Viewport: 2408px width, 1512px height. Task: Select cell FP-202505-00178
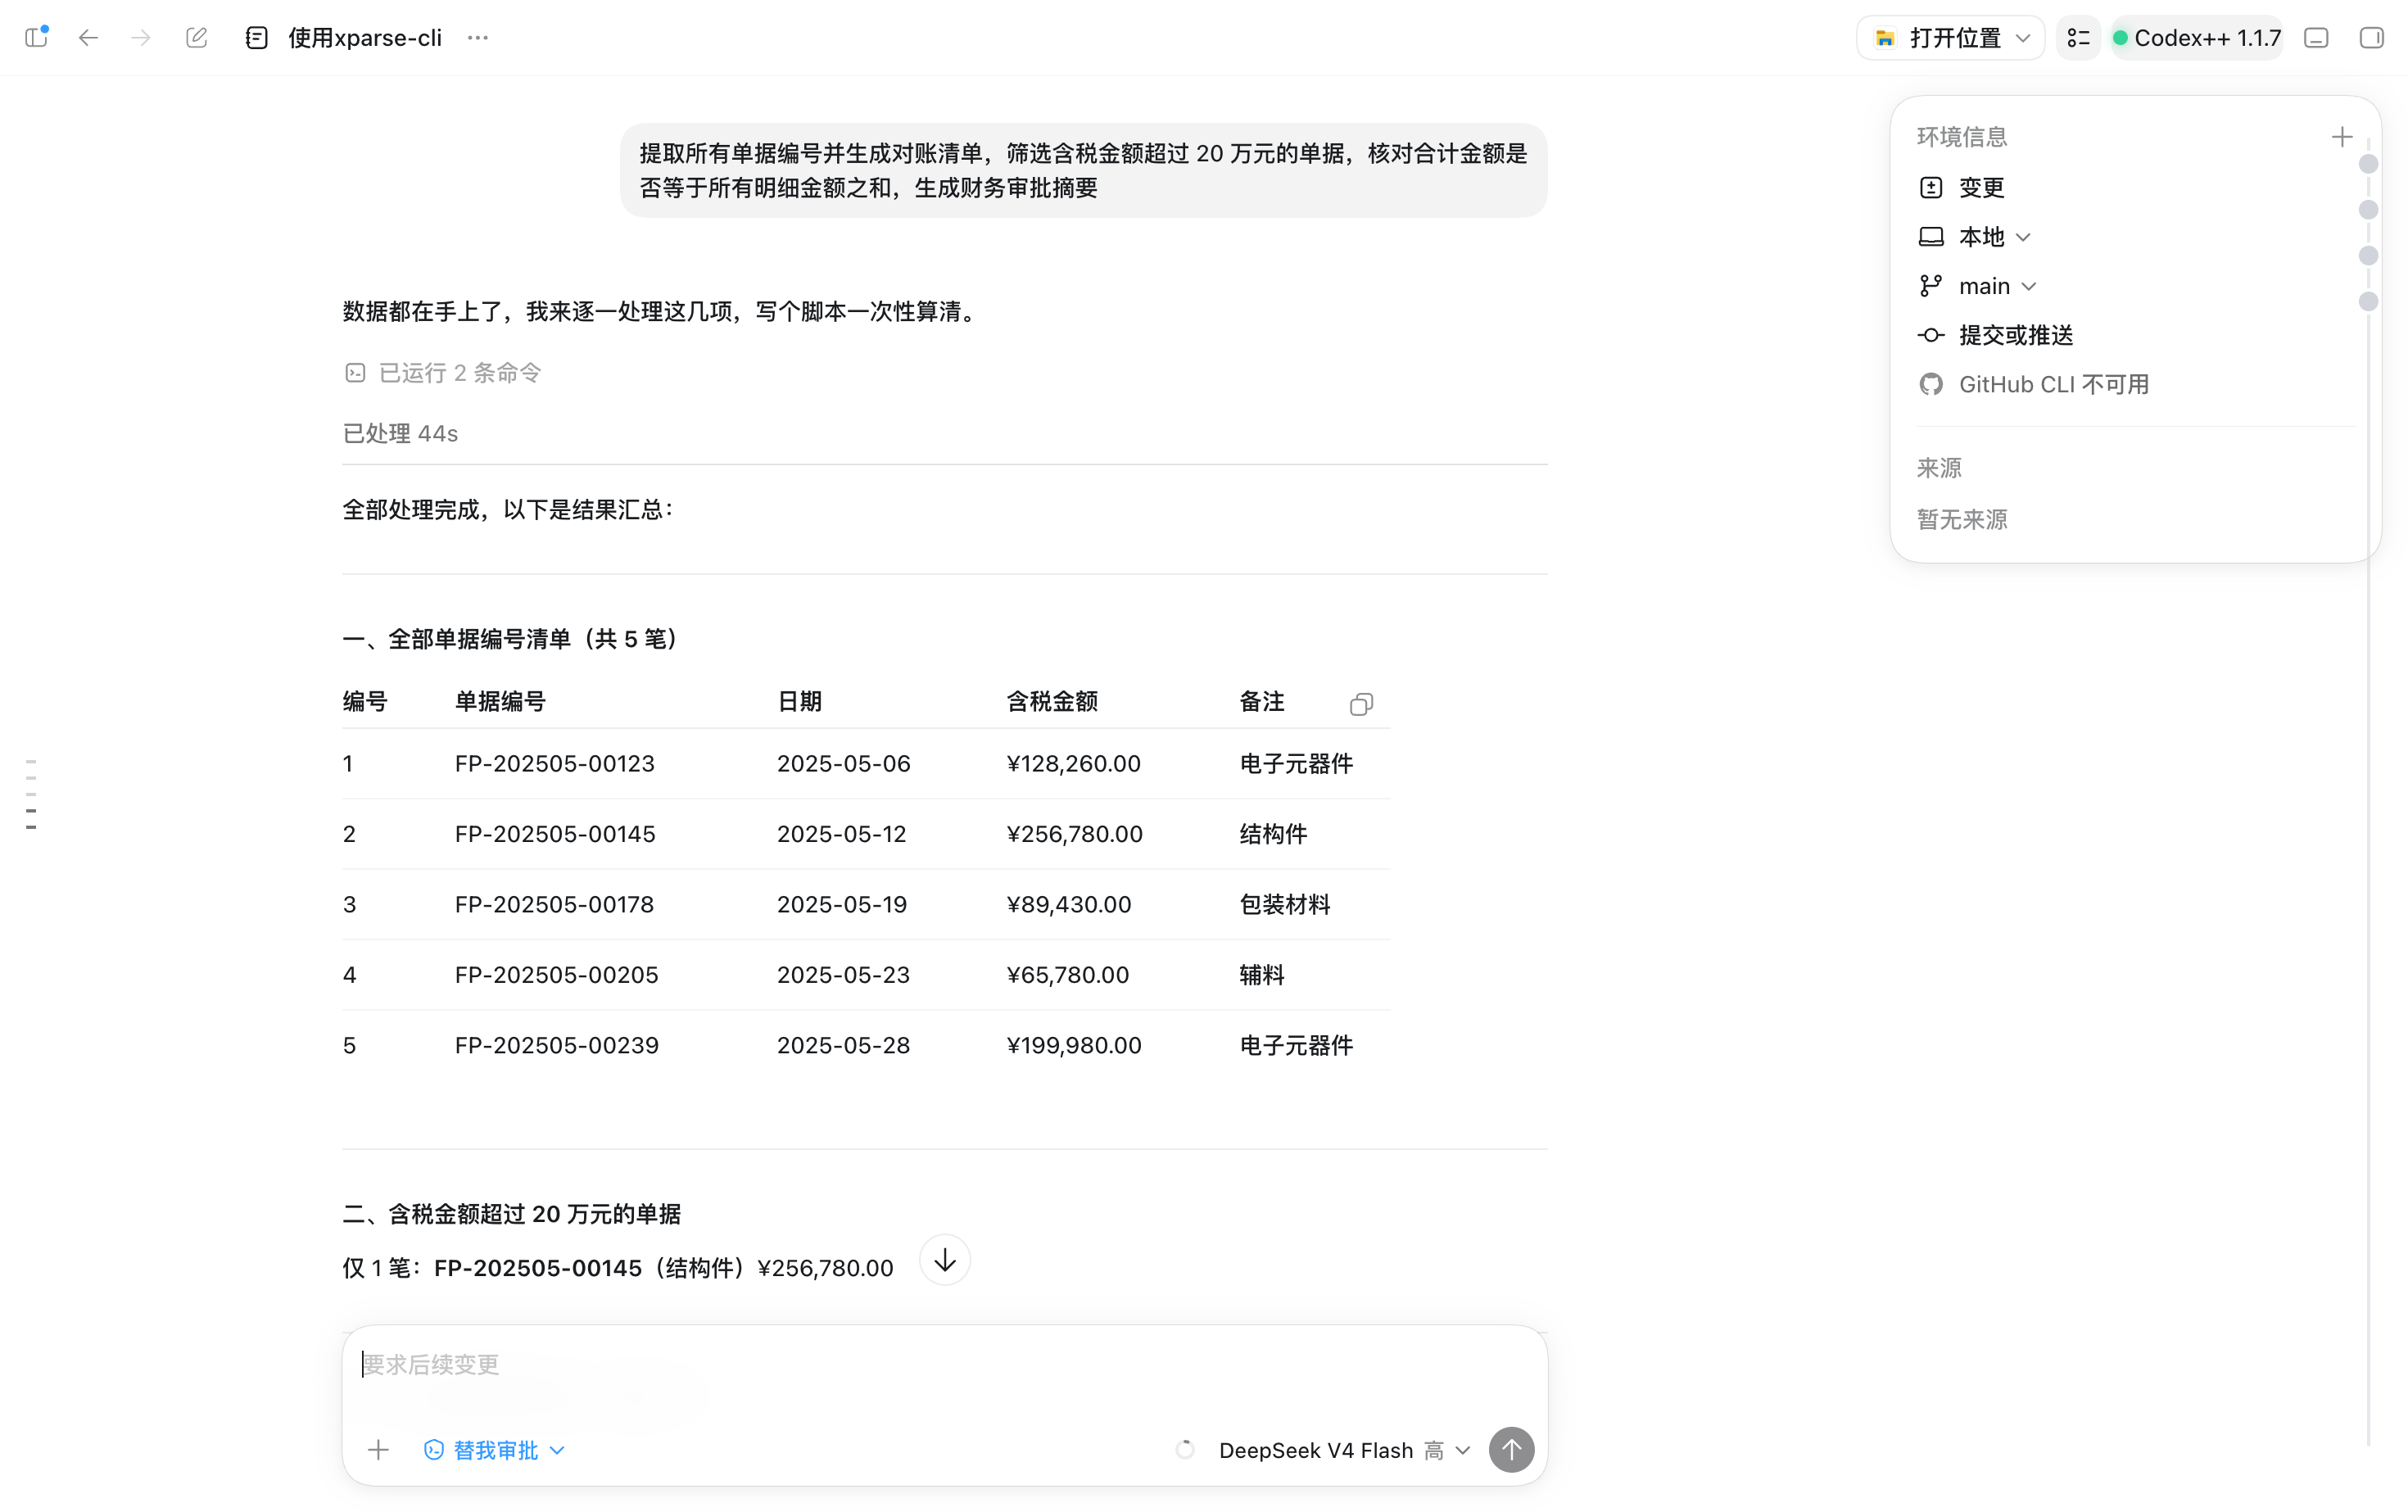pos(554,905)
